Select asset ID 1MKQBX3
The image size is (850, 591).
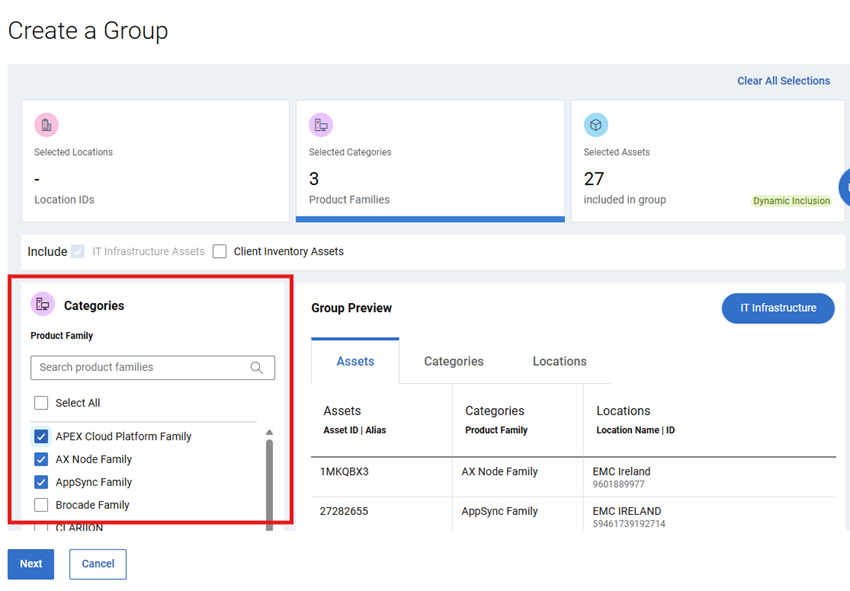(x=344, y=472)
